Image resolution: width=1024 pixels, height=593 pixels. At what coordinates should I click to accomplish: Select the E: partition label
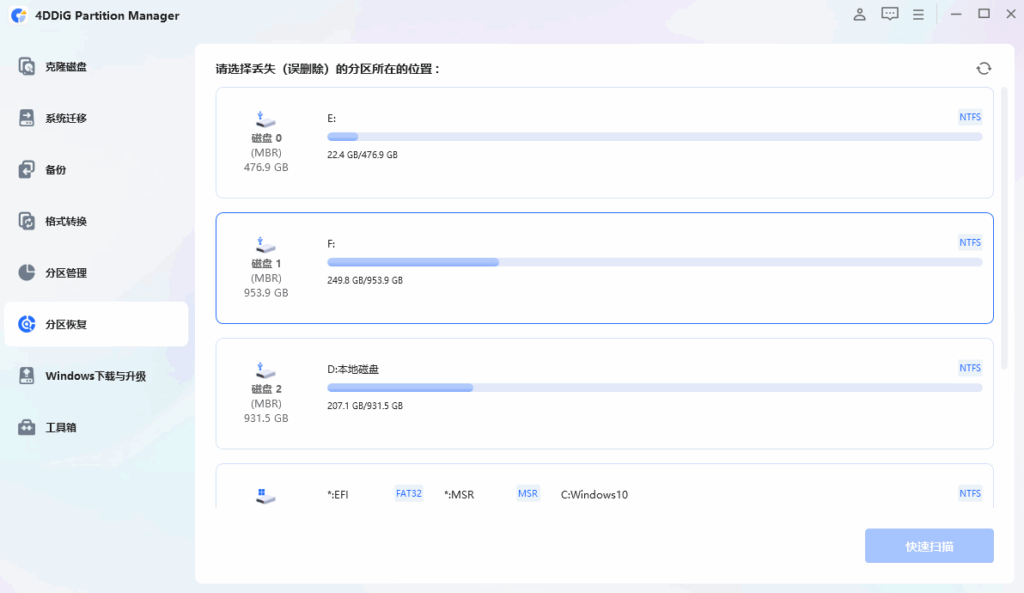pyautogui.click(x=332, y=118)
